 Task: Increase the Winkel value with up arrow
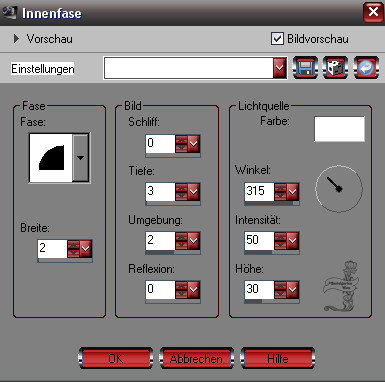tap(280, 187)
